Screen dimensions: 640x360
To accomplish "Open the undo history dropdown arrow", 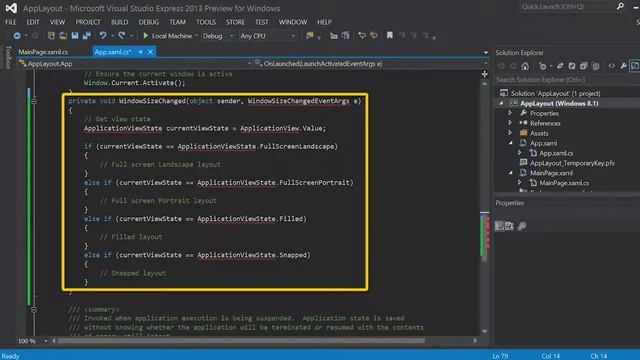I will (112, 36).
